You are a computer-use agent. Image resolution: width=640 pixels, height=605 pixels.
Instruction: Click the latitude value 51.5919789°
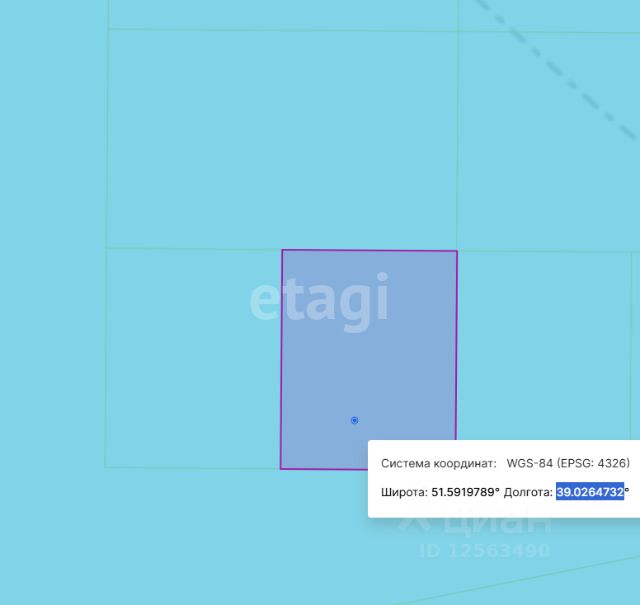(465, 492)
